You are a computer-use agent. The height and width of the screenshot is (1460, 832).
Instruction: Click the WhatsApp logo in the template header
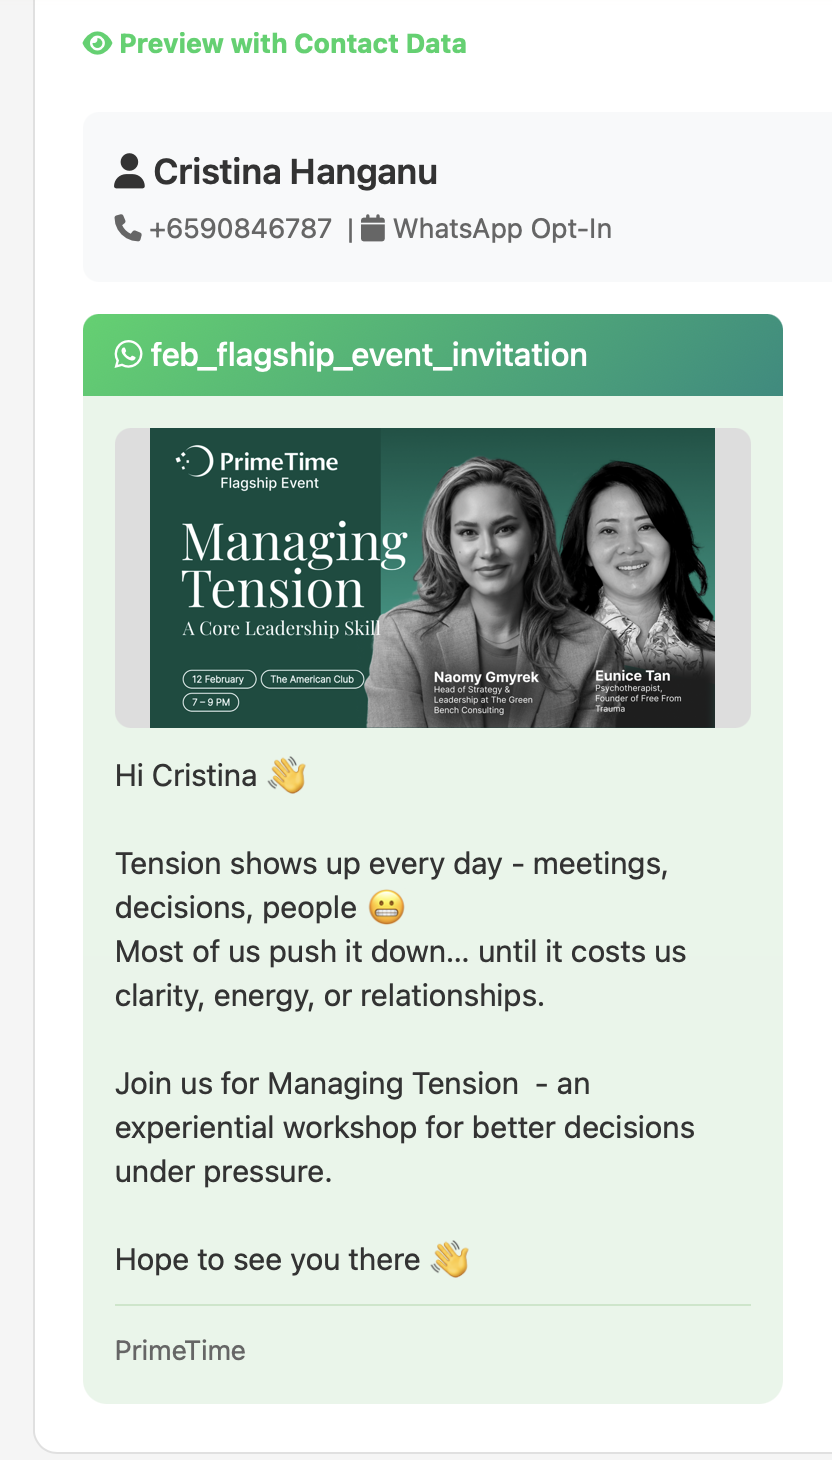point(128,355)
